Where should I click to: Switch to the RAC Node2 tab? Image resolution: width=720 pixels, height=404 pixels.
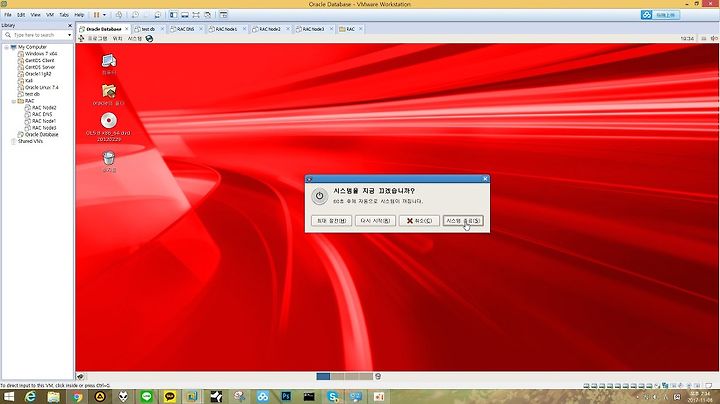pyautogui.click(x=270, y=29)
